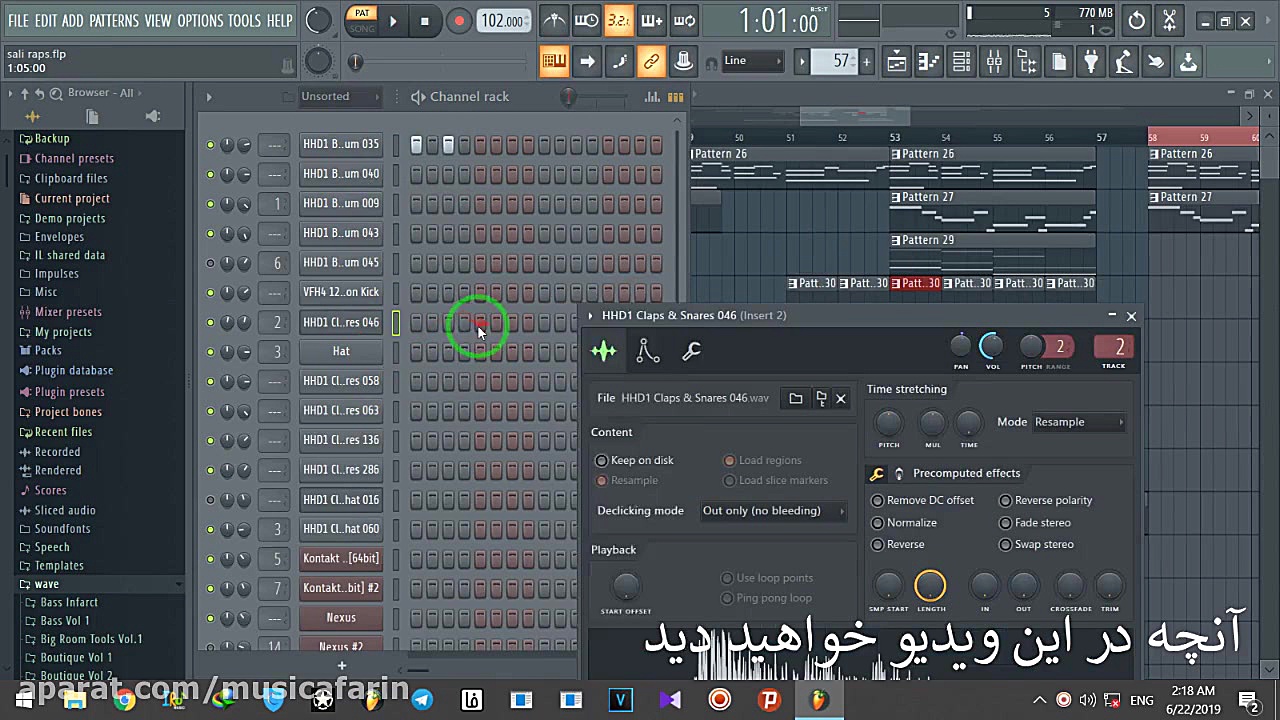Viewport: 1280px width, 720px height.
Task: Open the Channel rack options arrow menu
Action: (x=208, y=97)
